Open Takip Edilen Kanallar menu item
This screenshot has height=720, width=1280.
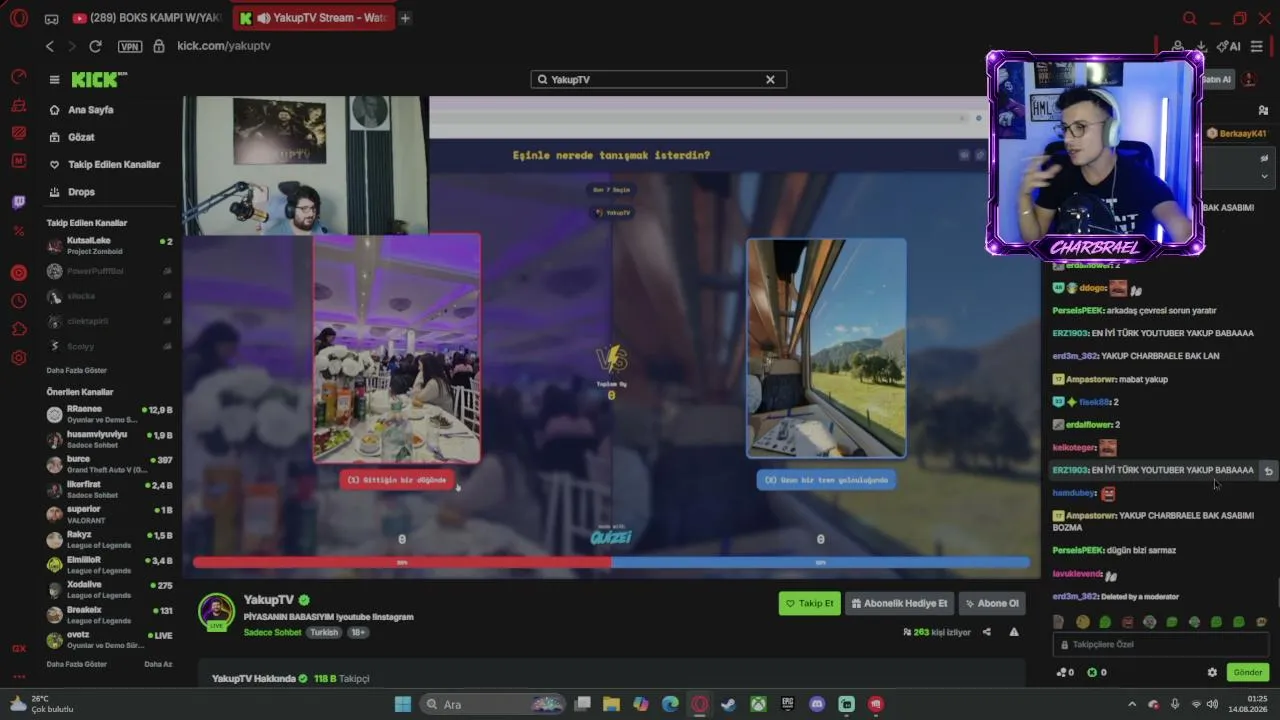click(105, 164)
